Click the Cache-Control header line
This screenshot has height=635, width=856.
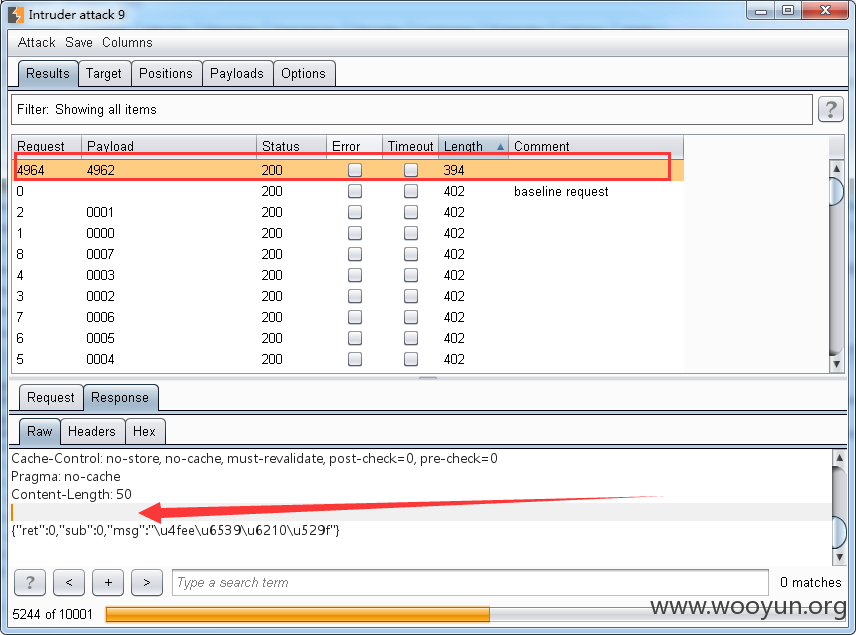coord(254,458)
